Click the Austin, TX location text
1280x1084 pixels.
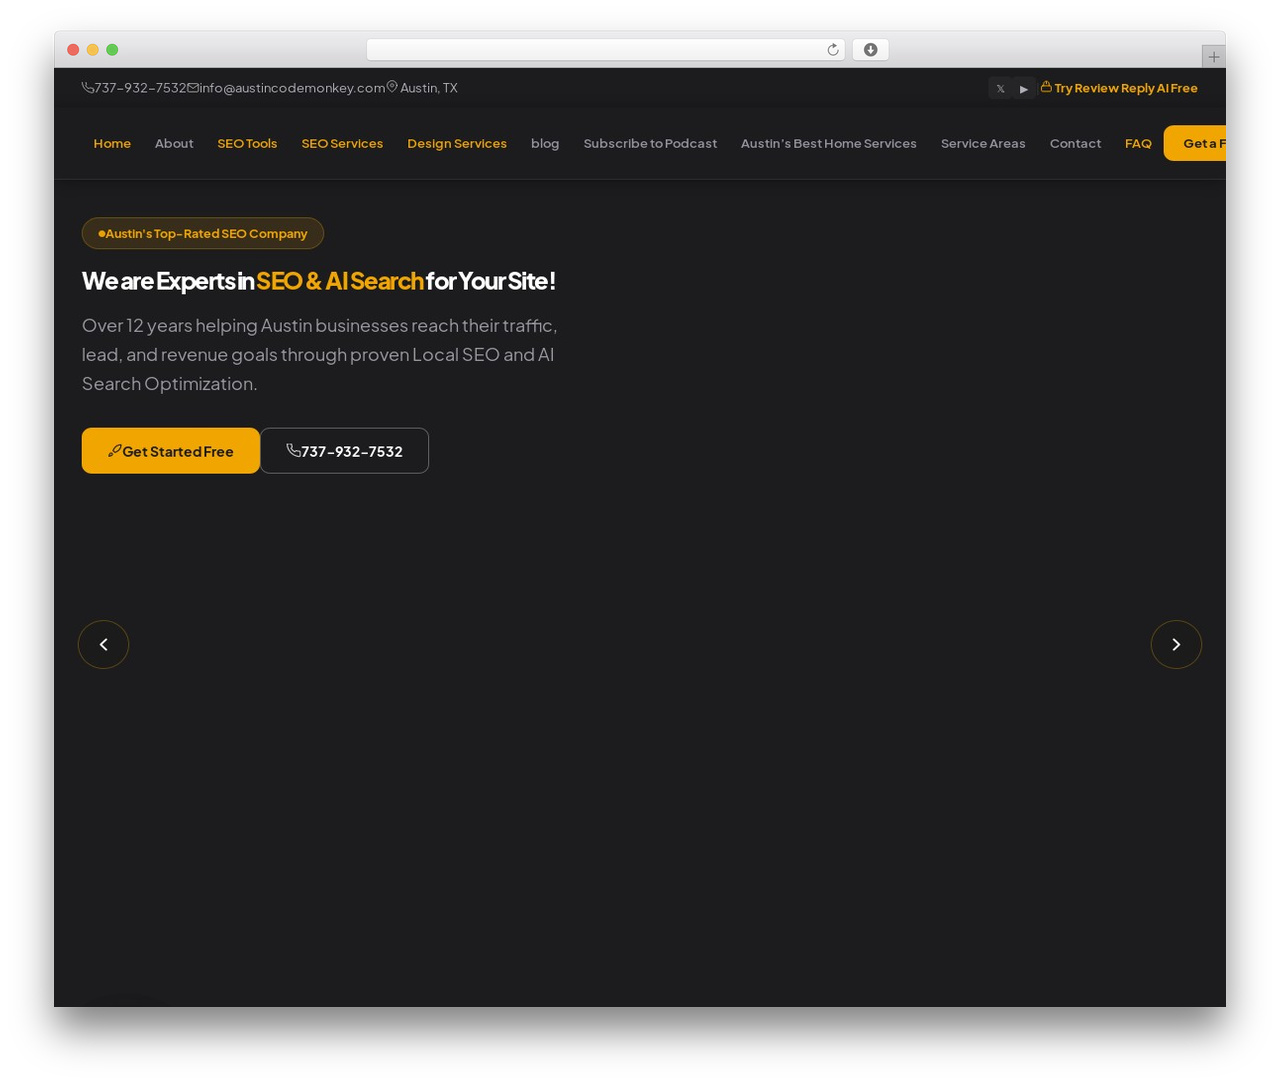tap(422, 88)
